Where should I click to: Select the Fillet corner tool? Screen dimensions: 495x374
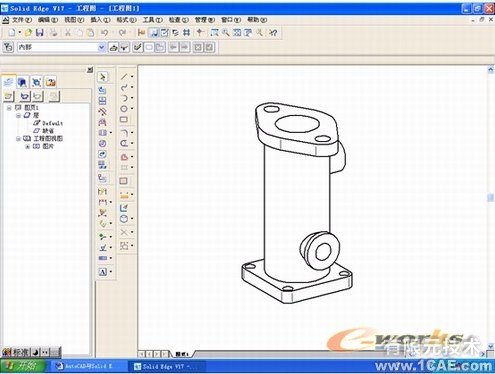pos(124,133)
